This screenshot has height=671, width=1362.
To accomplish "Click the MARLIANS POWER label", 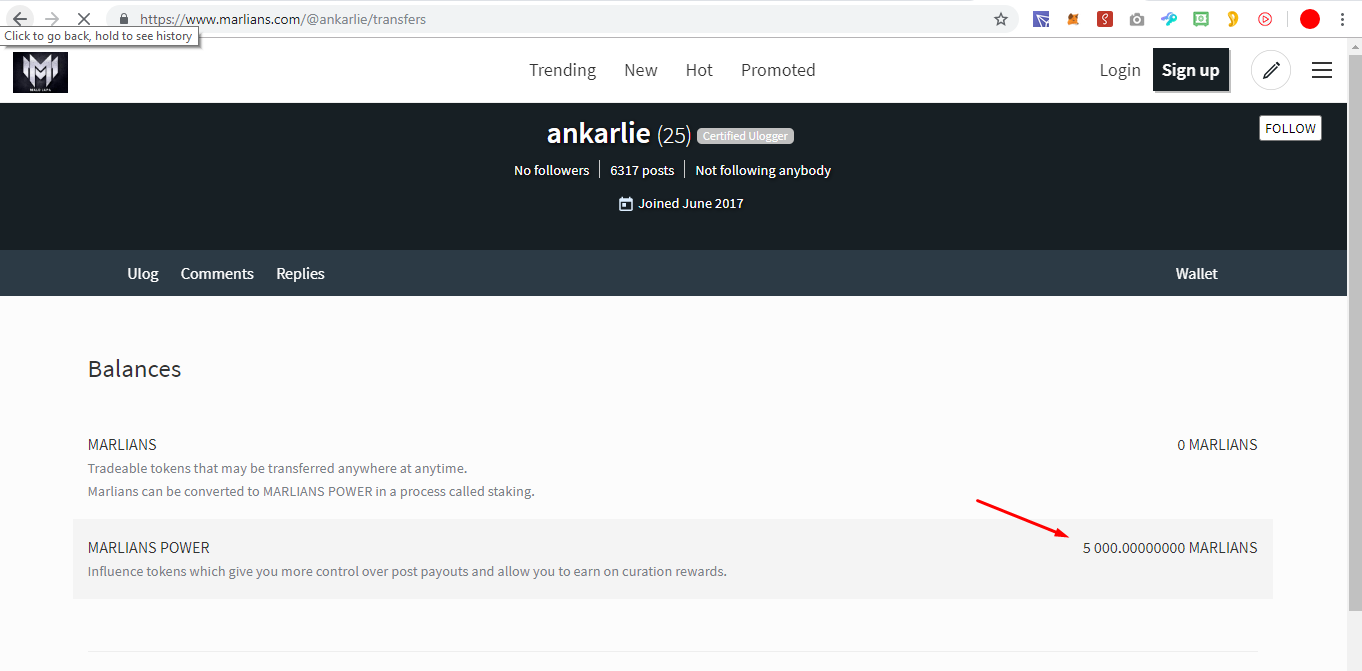I will 149,548.
